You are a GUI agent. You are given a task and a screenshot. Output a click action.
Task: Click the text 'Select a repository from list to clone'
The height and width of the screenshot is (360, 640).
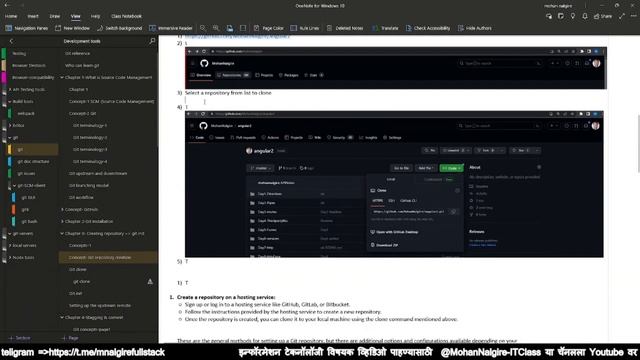(x=228, y=93)
